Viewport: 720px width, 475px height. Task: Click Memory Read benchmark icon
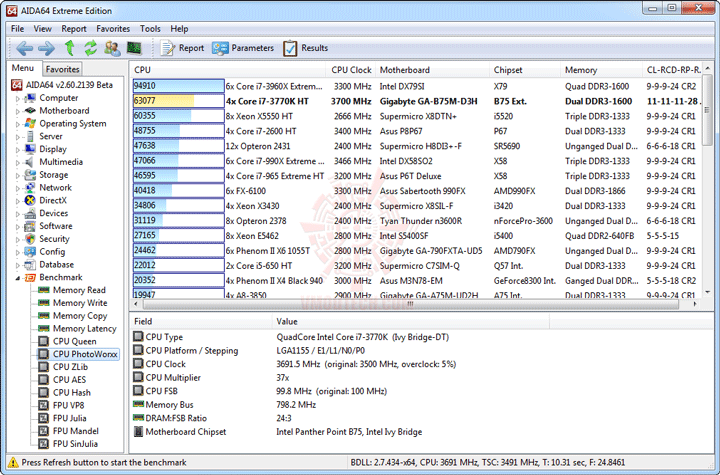[x=44, y=290]
